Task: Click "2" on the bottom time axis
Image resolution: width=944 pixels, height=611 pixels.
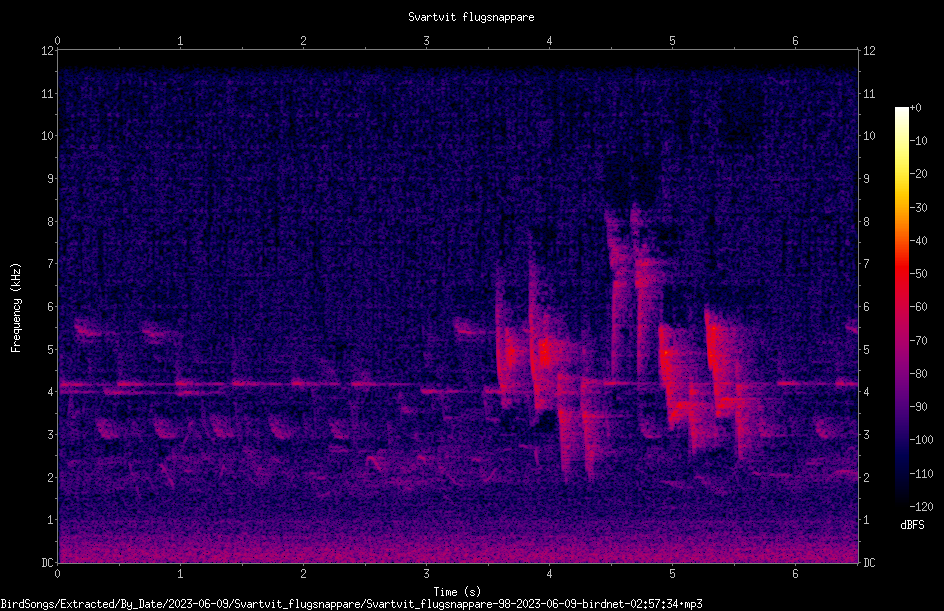Action: point(303,574)
